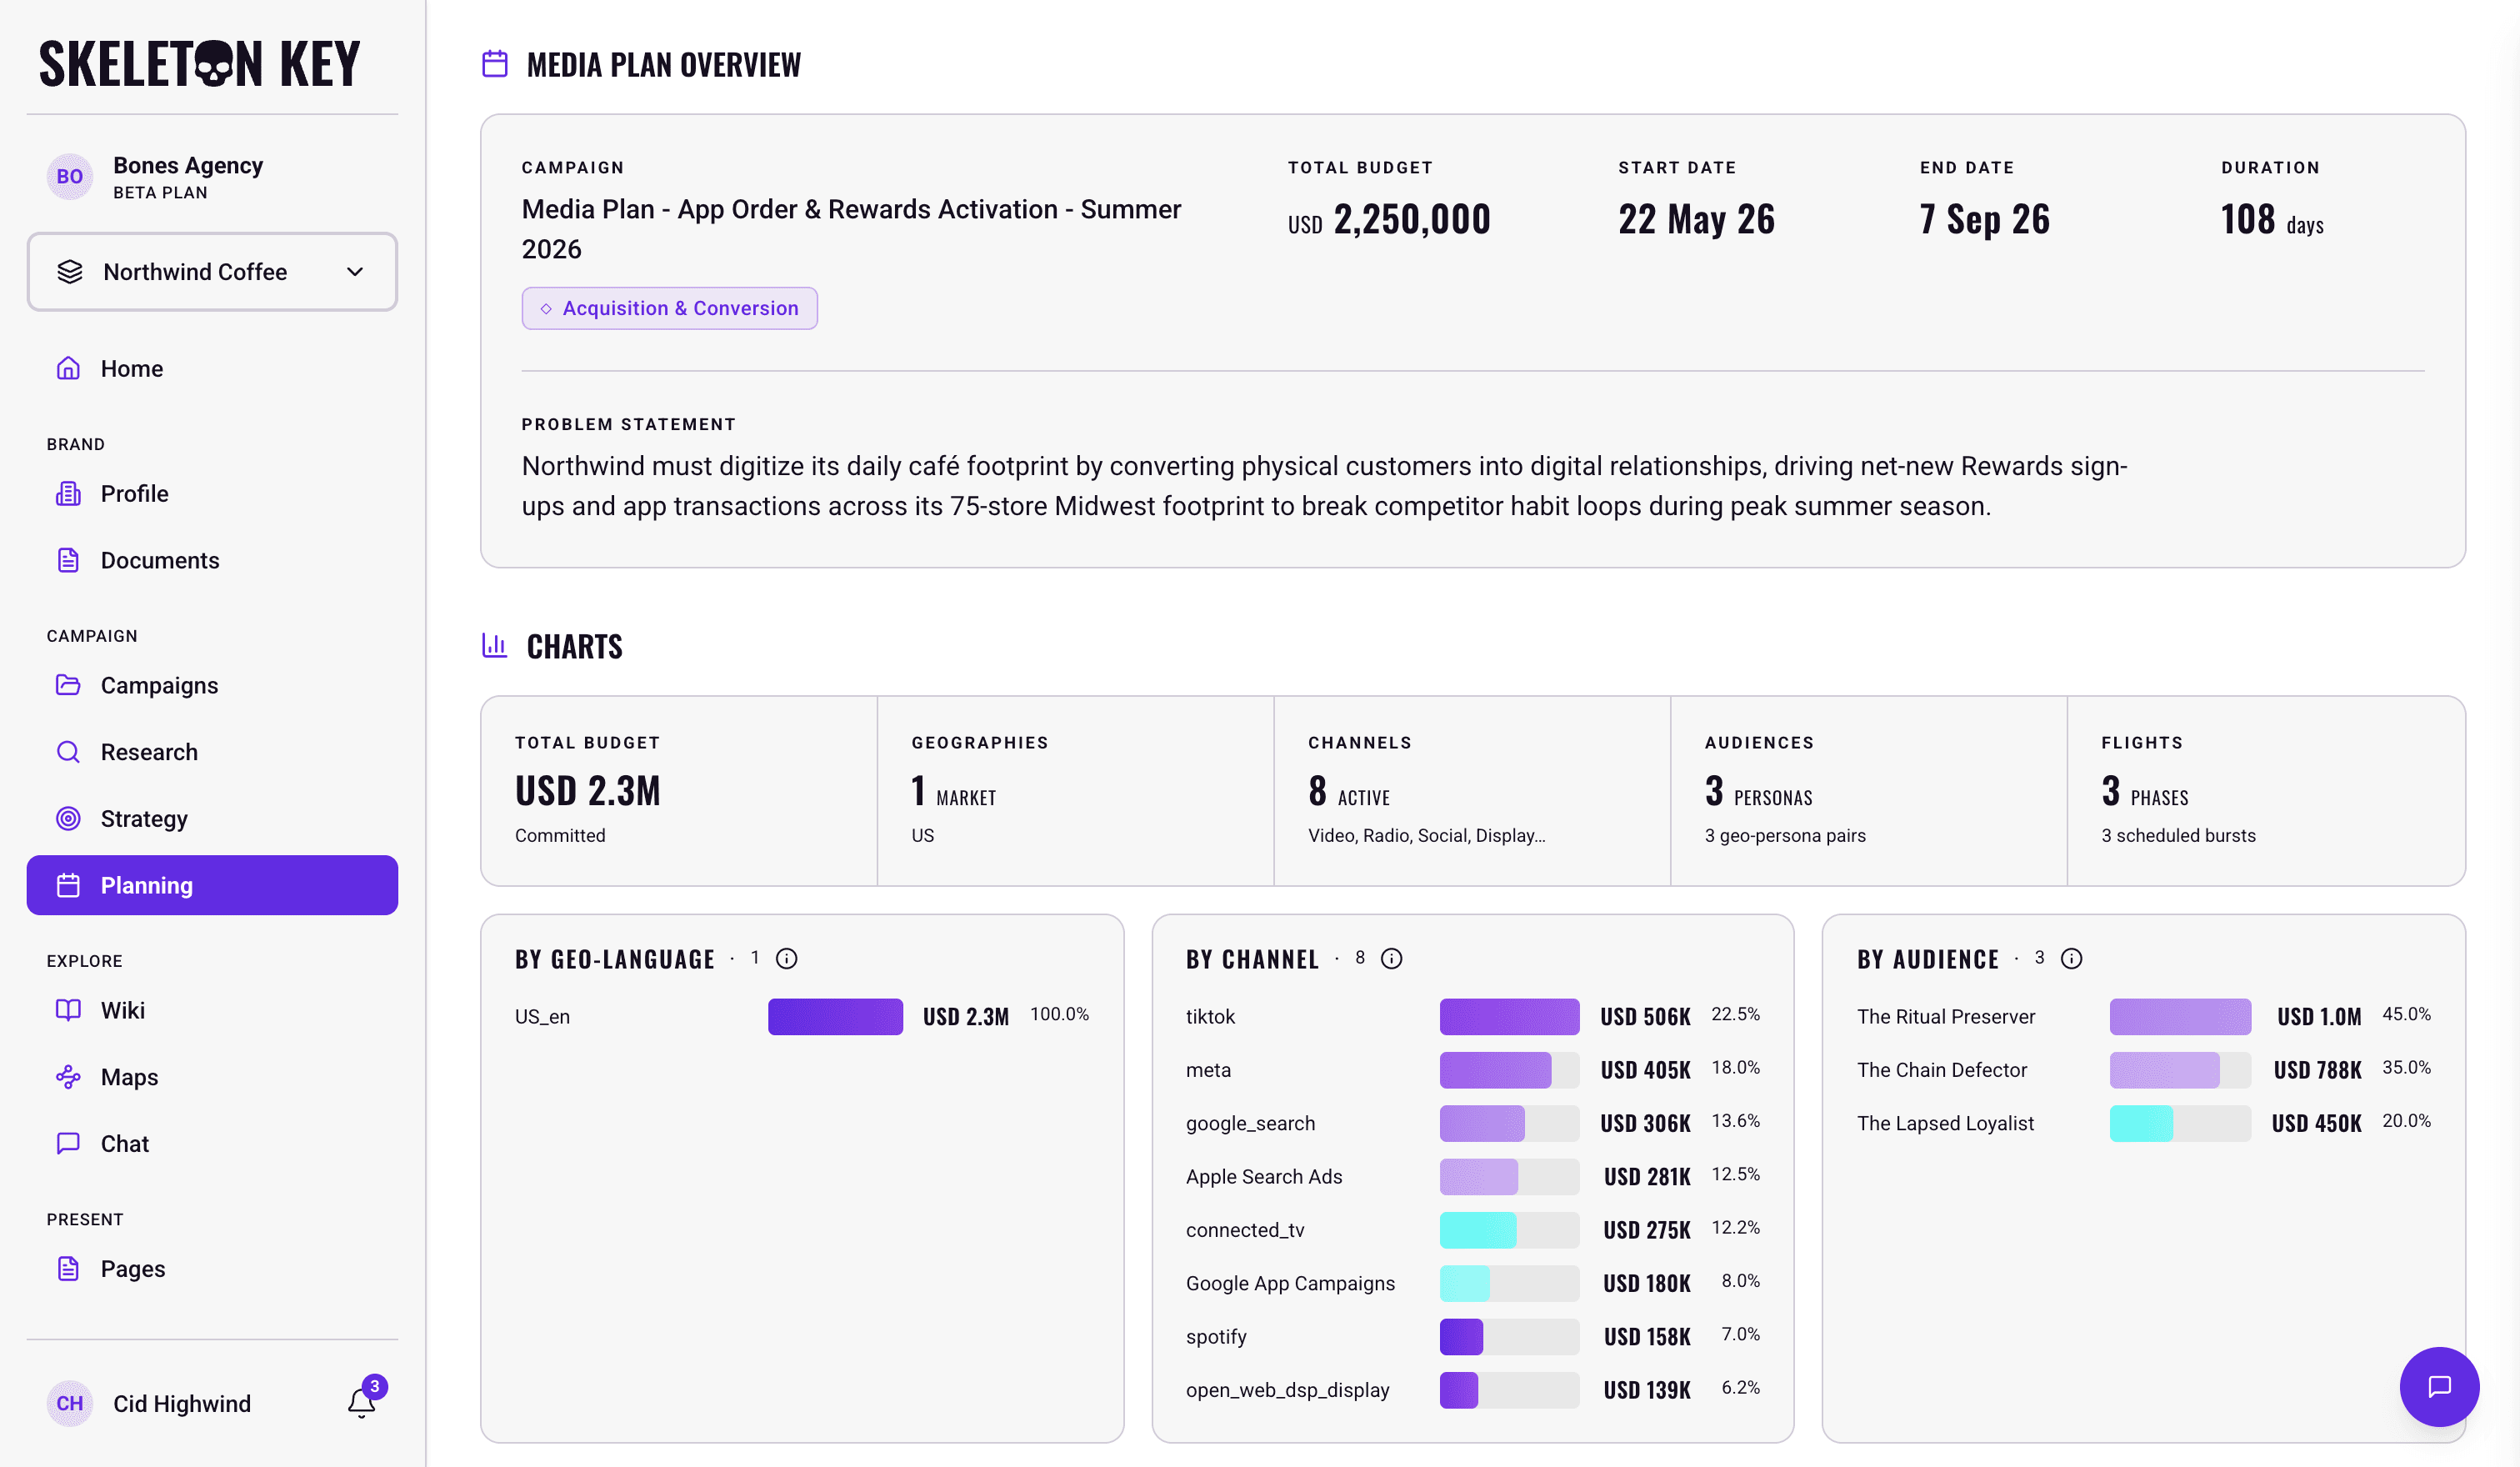Click the campaign name Media Plan title
This screenshot has width=2520, height=1467.
point(851,229)
